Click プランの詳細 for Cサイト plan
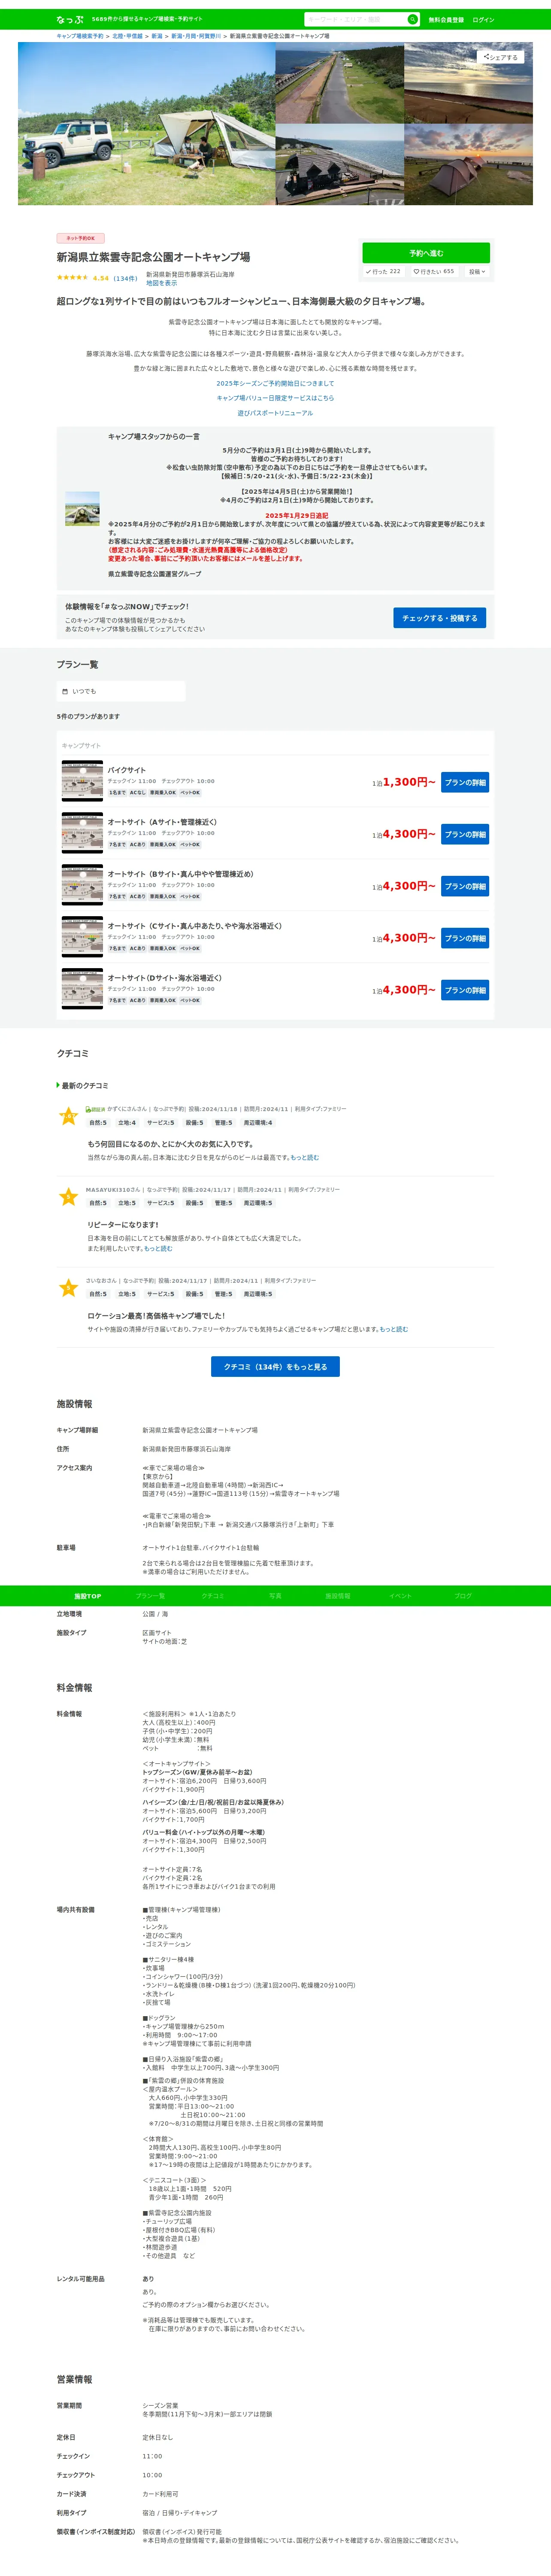 coord(465,939)
